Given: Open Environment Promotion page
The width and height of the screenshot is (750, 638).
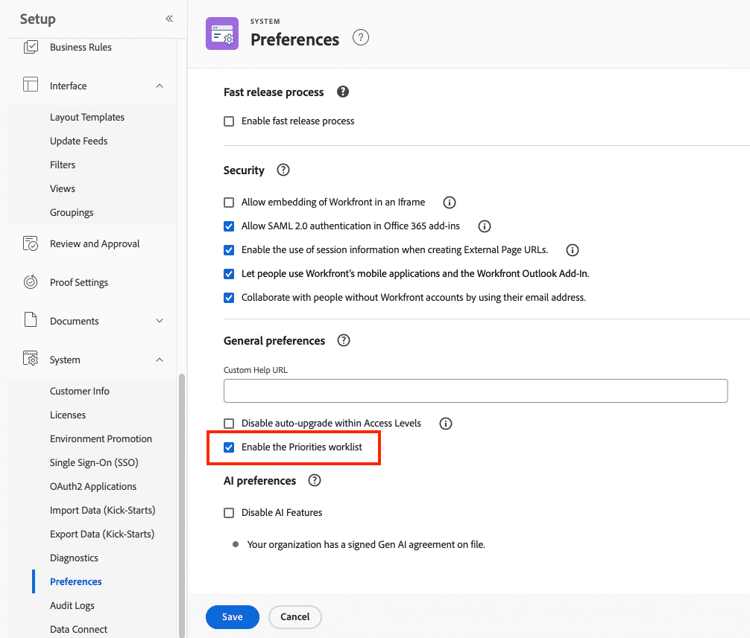Looking at the screenshot, I should click(101, 439).
